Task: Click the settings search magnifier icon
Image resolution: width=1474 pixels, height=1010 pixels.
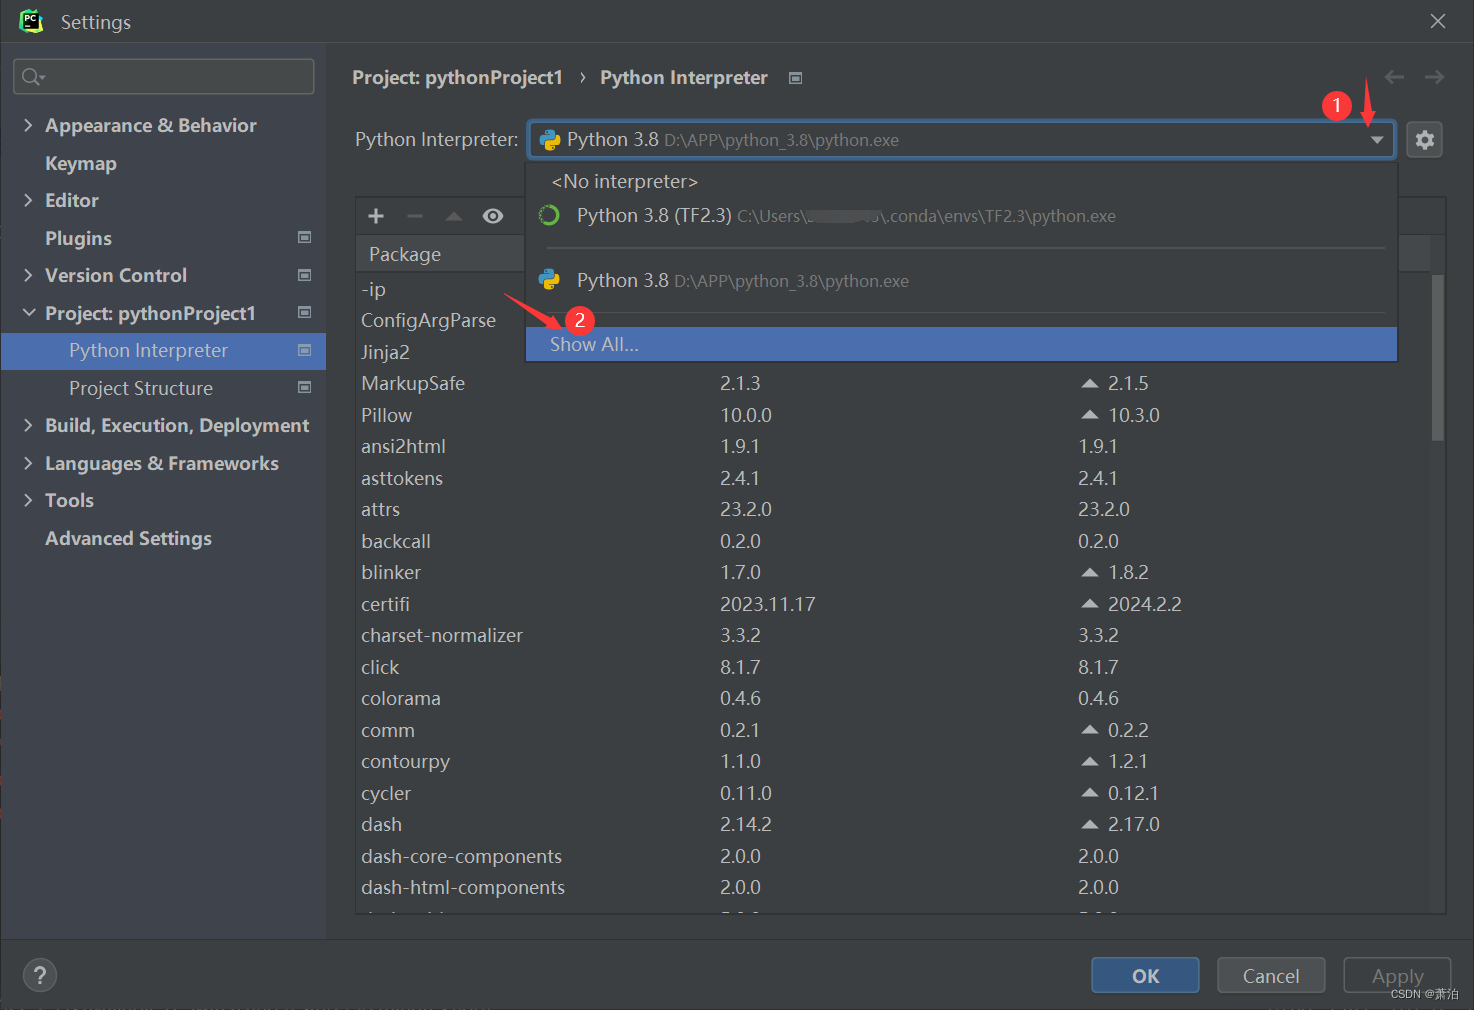Action: tap(33, 77)
